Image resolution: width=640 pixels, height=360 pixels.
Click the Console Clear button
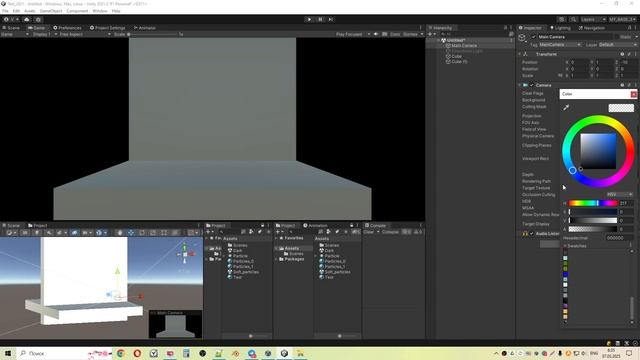[369, 232]
